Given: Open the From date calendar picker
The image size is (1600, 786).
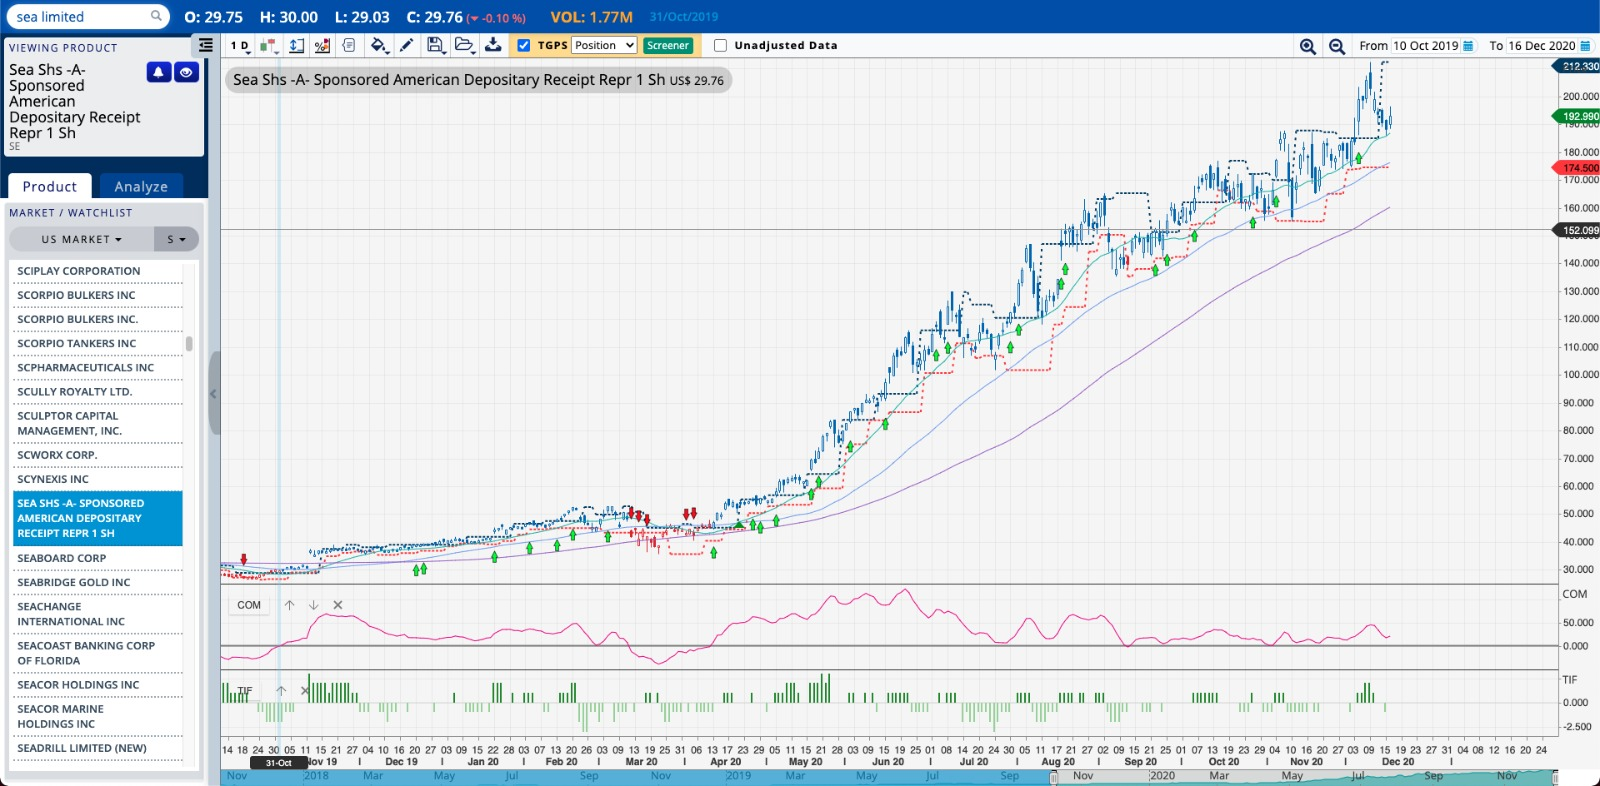Looking at the screenshot, I should (x=1468, y=46).
